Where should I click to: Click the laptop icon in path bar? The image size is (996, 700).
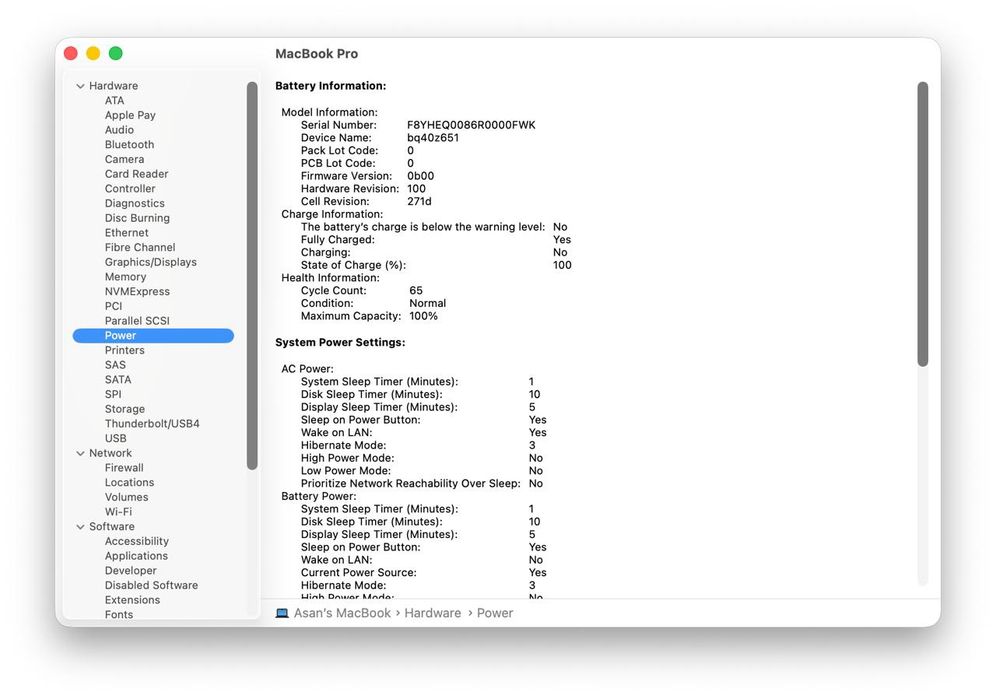pyautogui.click(x=282, y=613)
